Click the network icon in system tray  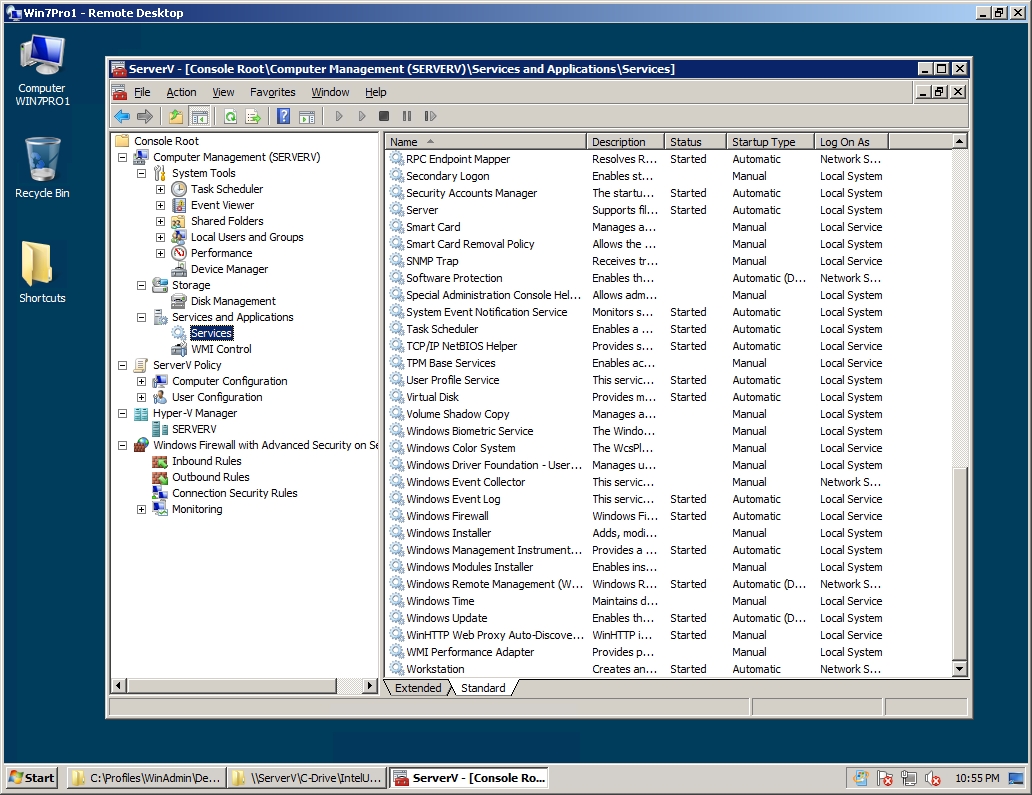click(909, 778)
